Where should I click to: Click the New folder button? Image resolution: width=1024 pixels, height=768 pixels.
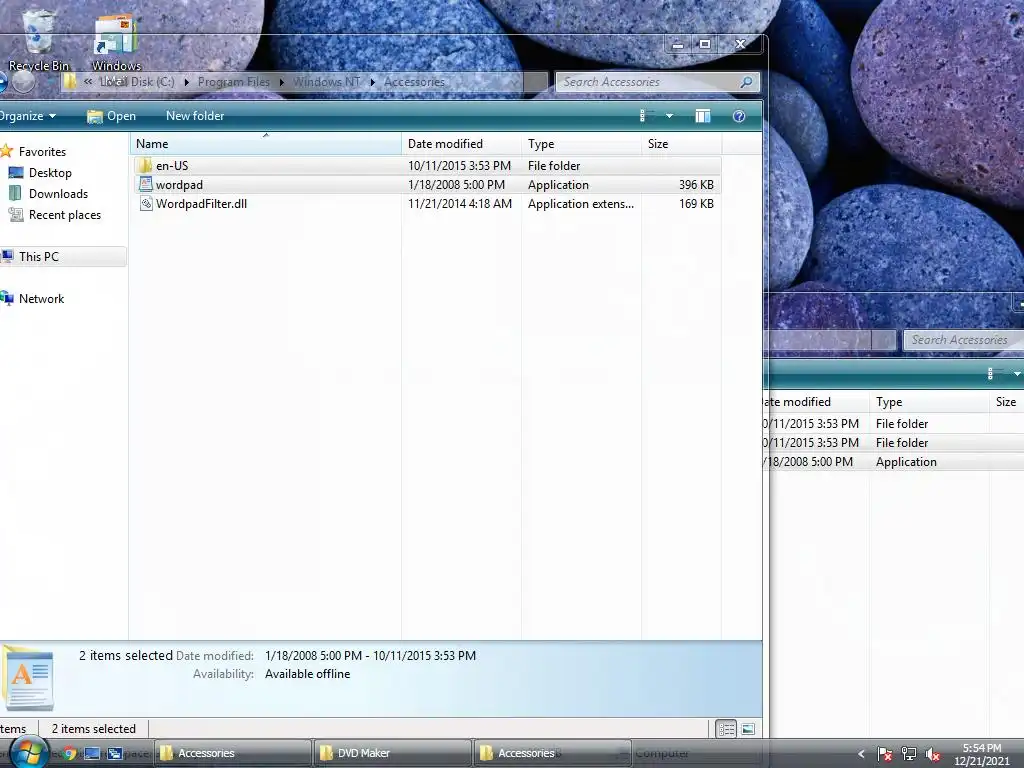[x=195, y=116]
